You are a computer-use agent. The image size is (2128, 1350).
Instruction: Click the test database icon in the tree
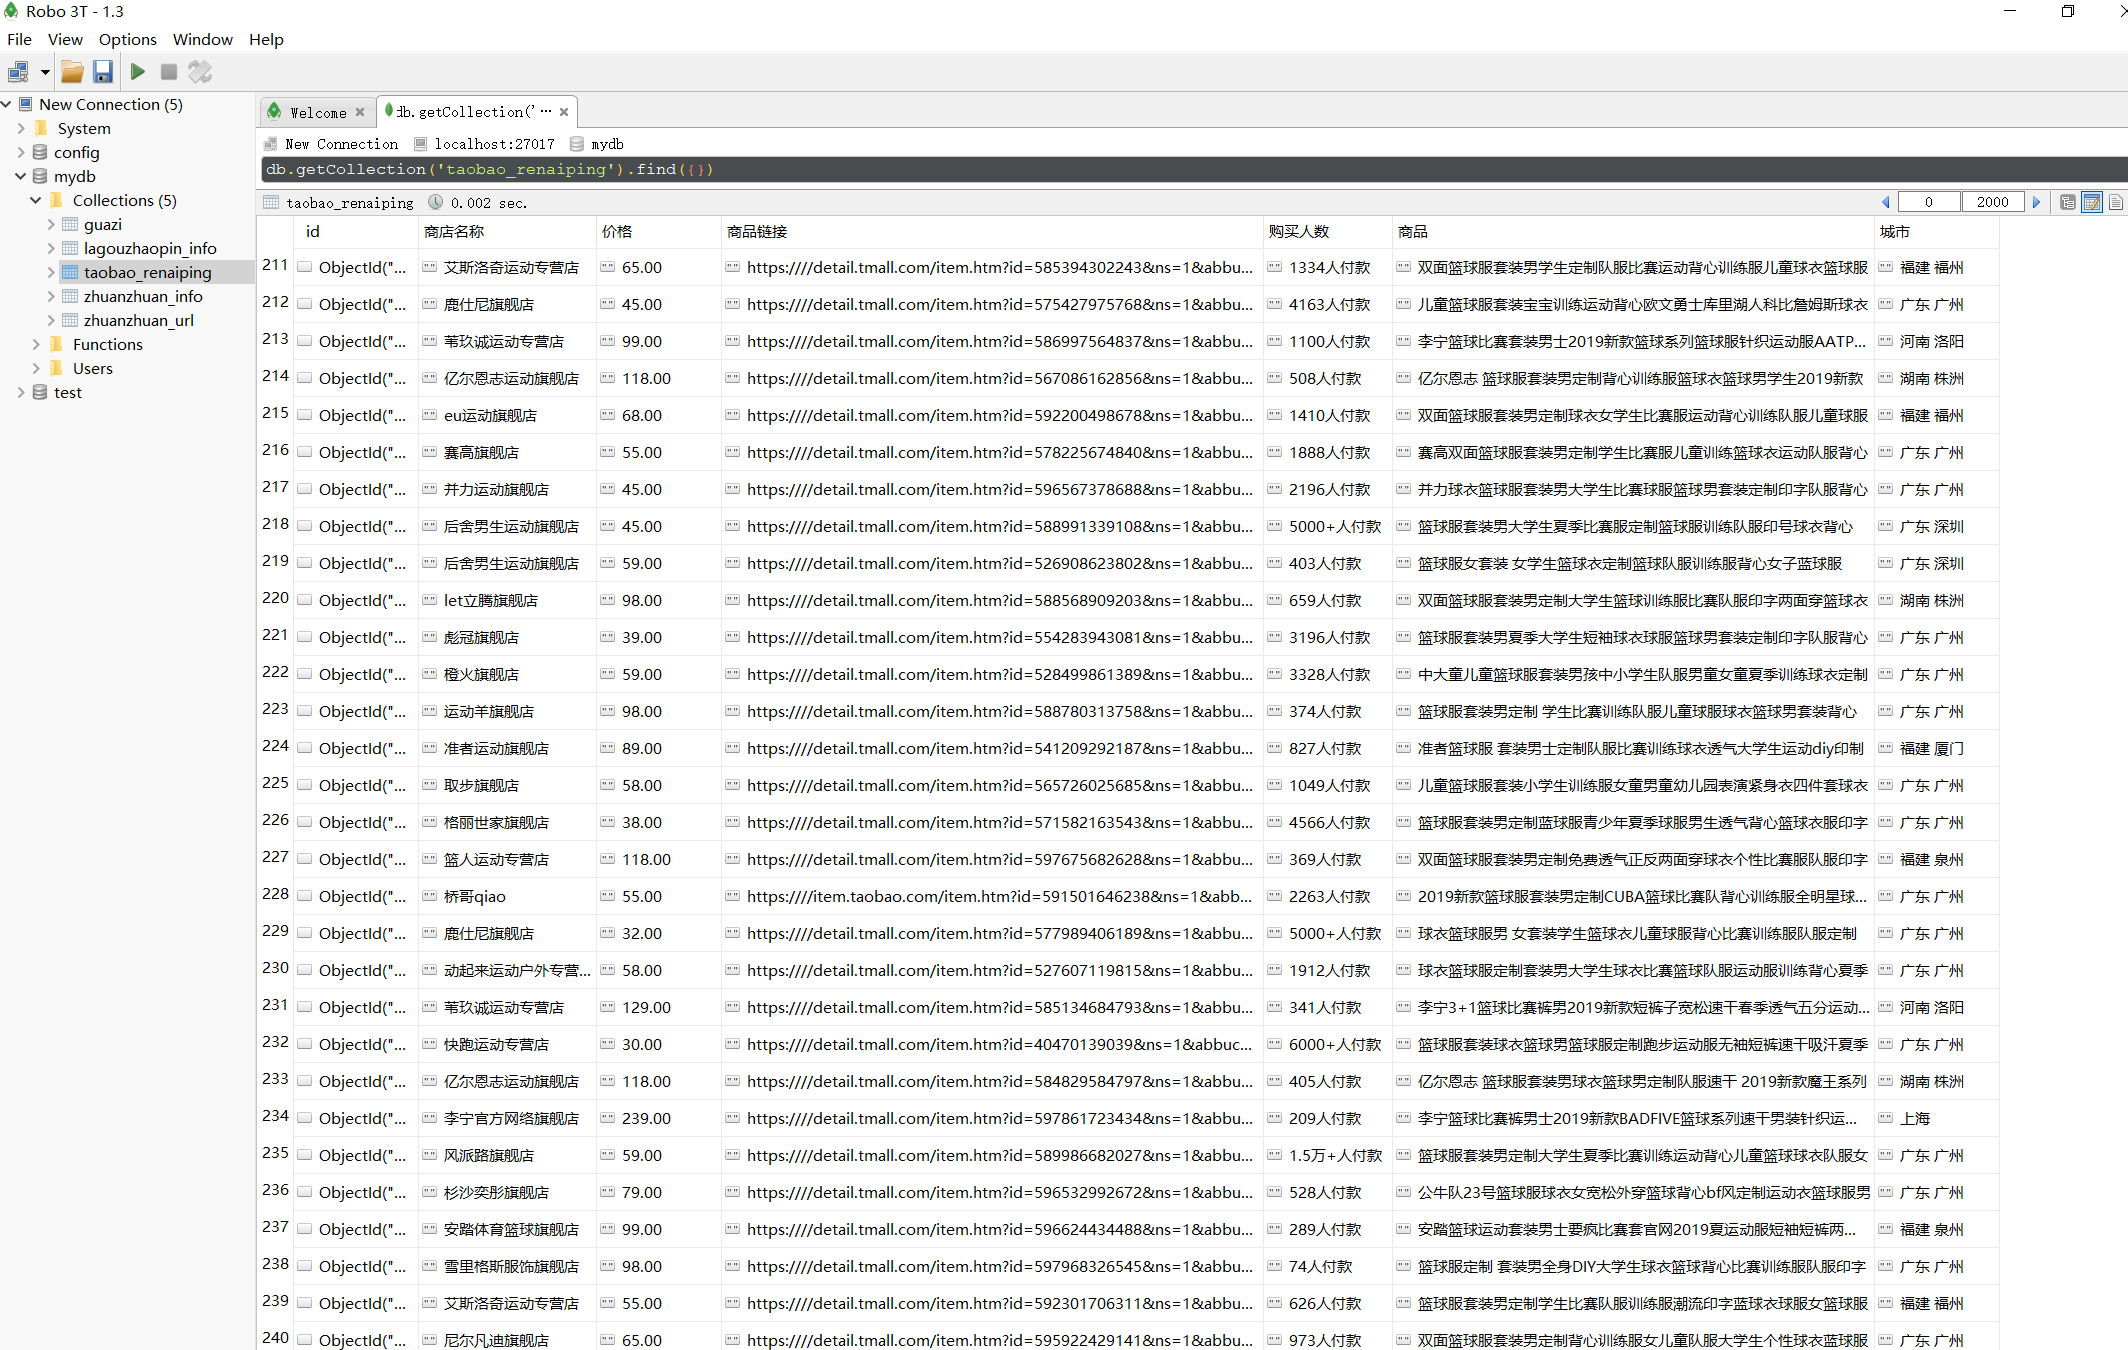point(40,392)
